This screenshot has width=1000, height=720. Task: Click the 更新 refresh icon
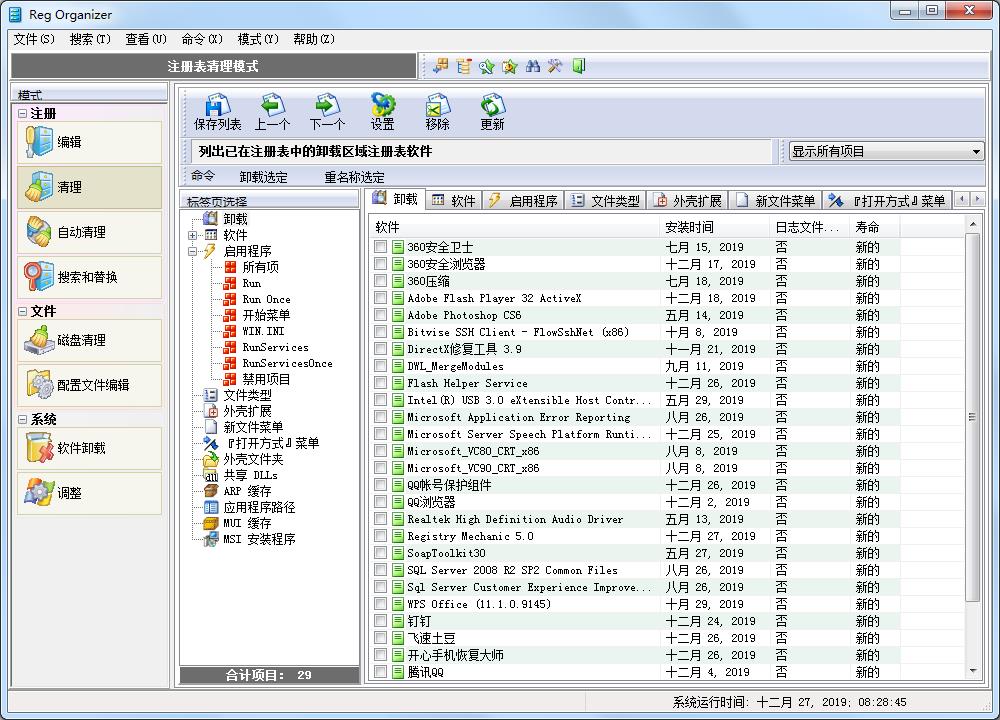(x=492, y=106)
